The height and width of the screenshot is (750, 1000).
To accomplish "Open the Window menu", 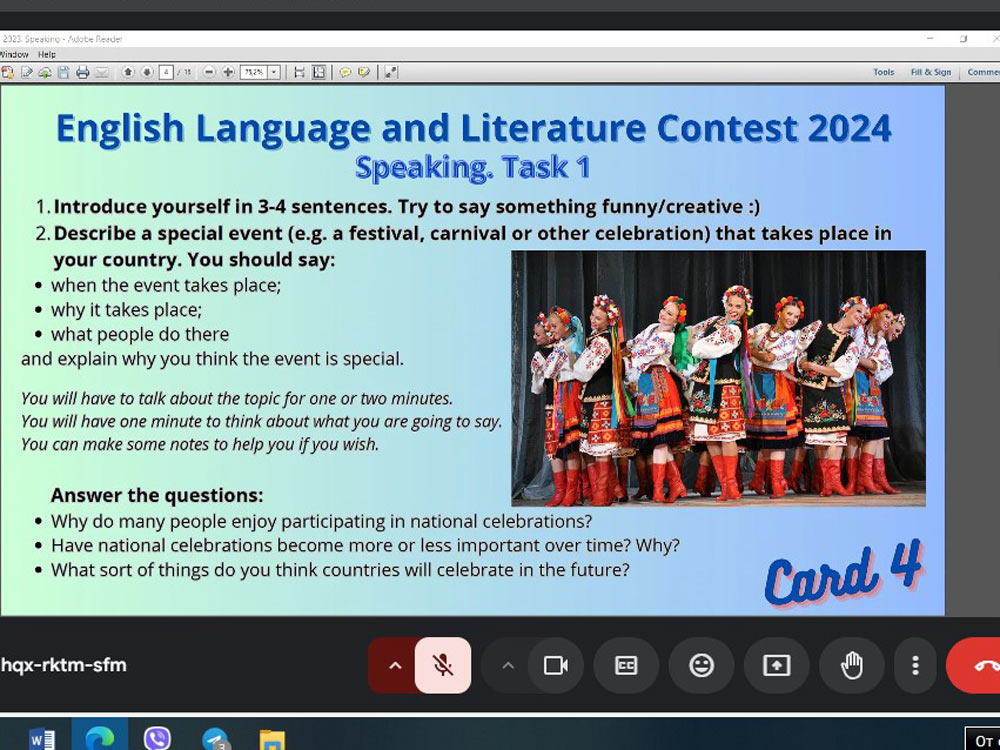I will (x=14, y=54).
